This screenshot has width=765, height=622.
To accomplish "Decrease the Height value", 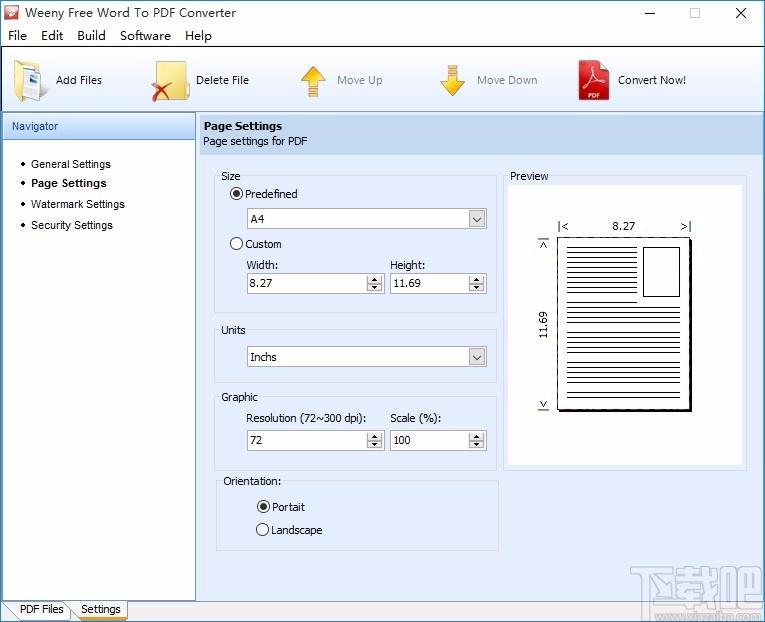I will point(476,287).
